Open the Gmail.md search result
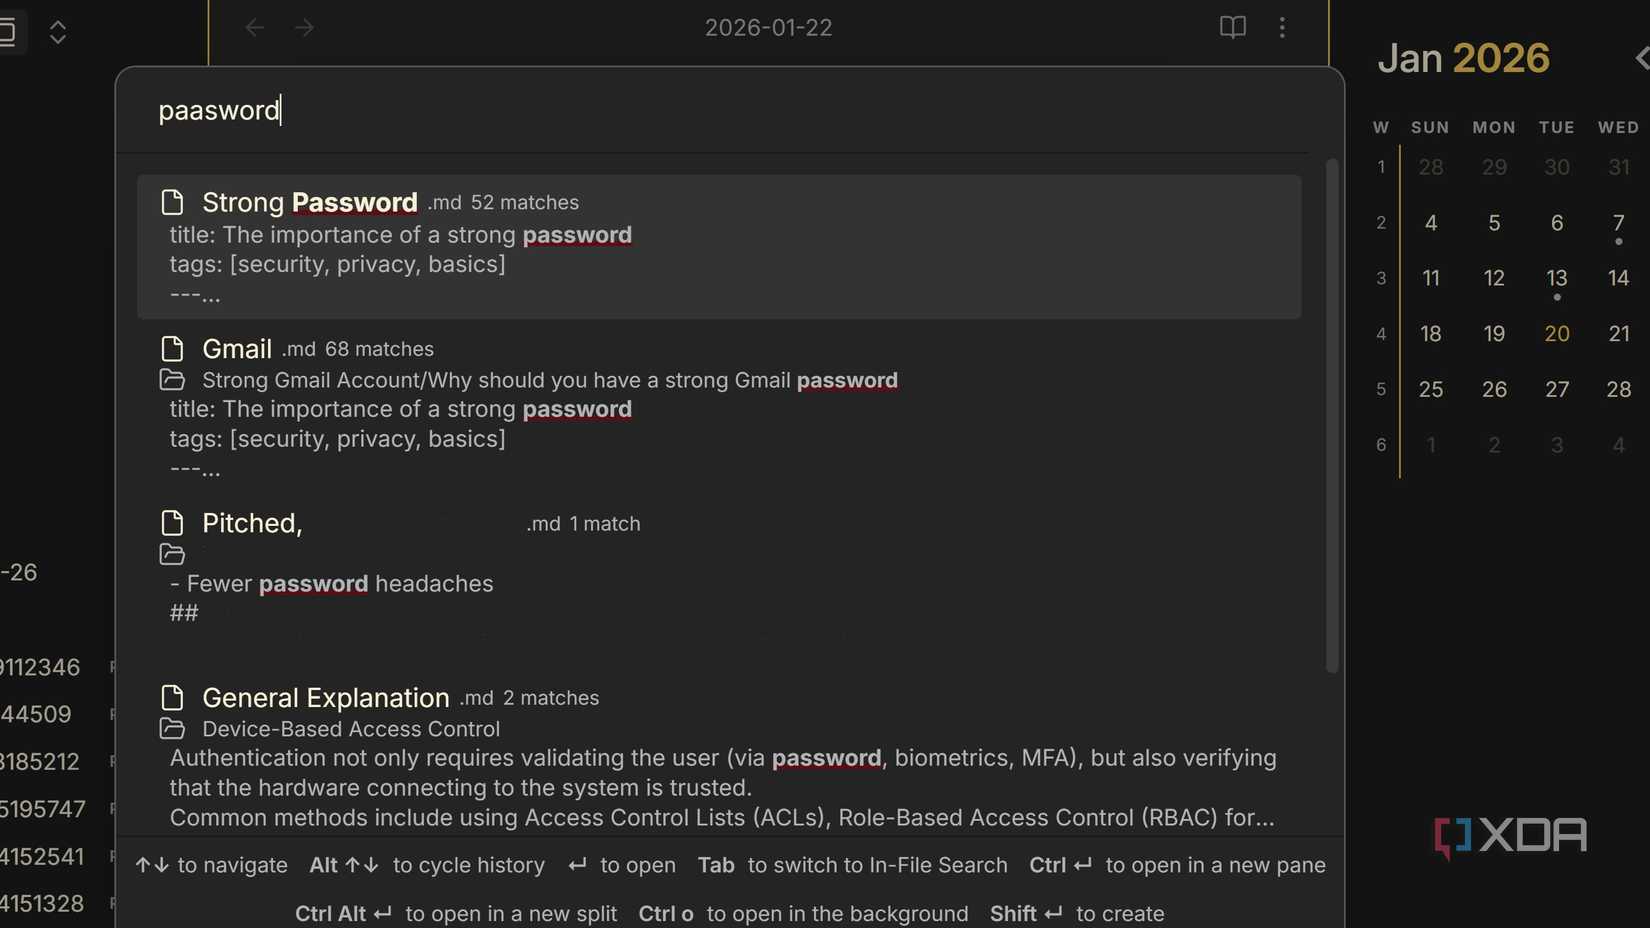1650x928 pixels. coord(237,349)
